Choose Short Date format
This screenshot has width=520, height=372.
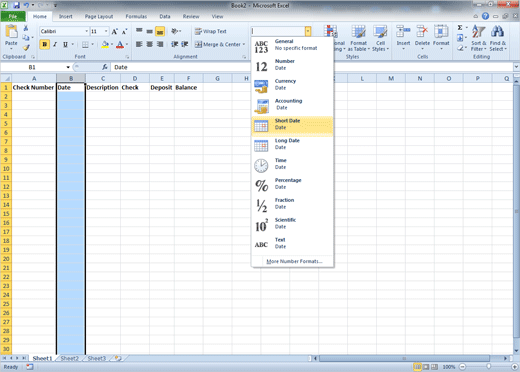(x=292, y=126)
